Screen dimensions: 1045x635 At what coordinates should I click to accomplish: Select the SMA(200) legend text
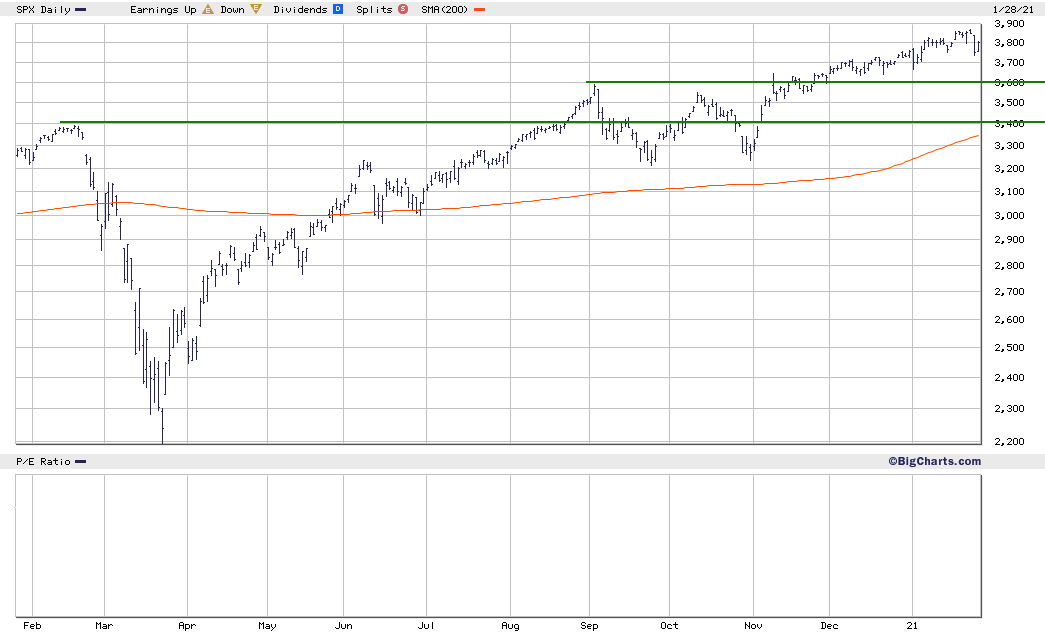coord(445,9)
